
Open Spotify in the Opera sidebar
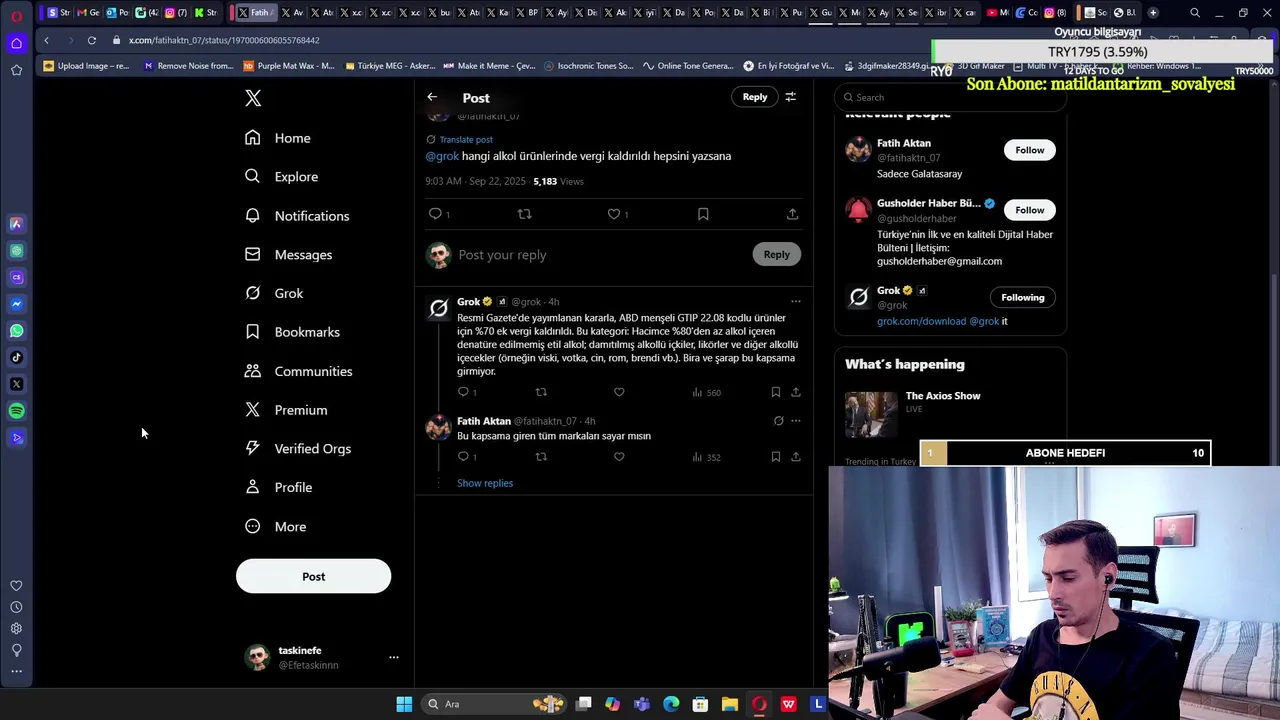coord(16,411)
